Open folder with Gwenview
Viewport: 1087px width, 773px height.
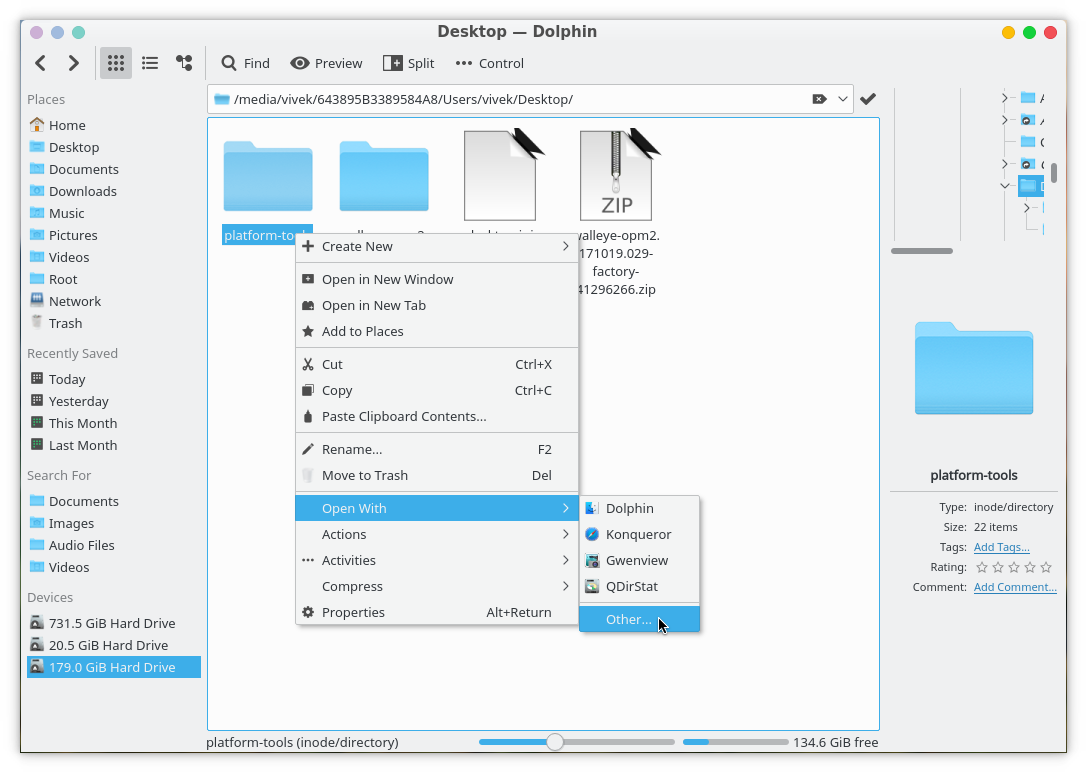pyautogui.click(x=639, y=560)
